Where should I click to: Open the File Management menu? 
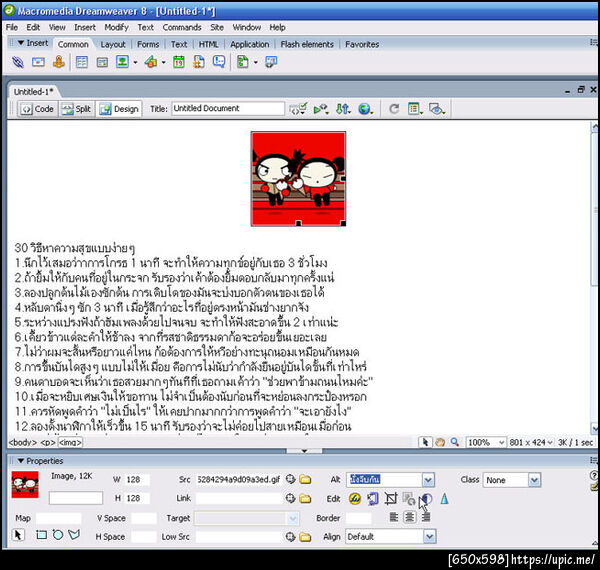tap(343, 109)
